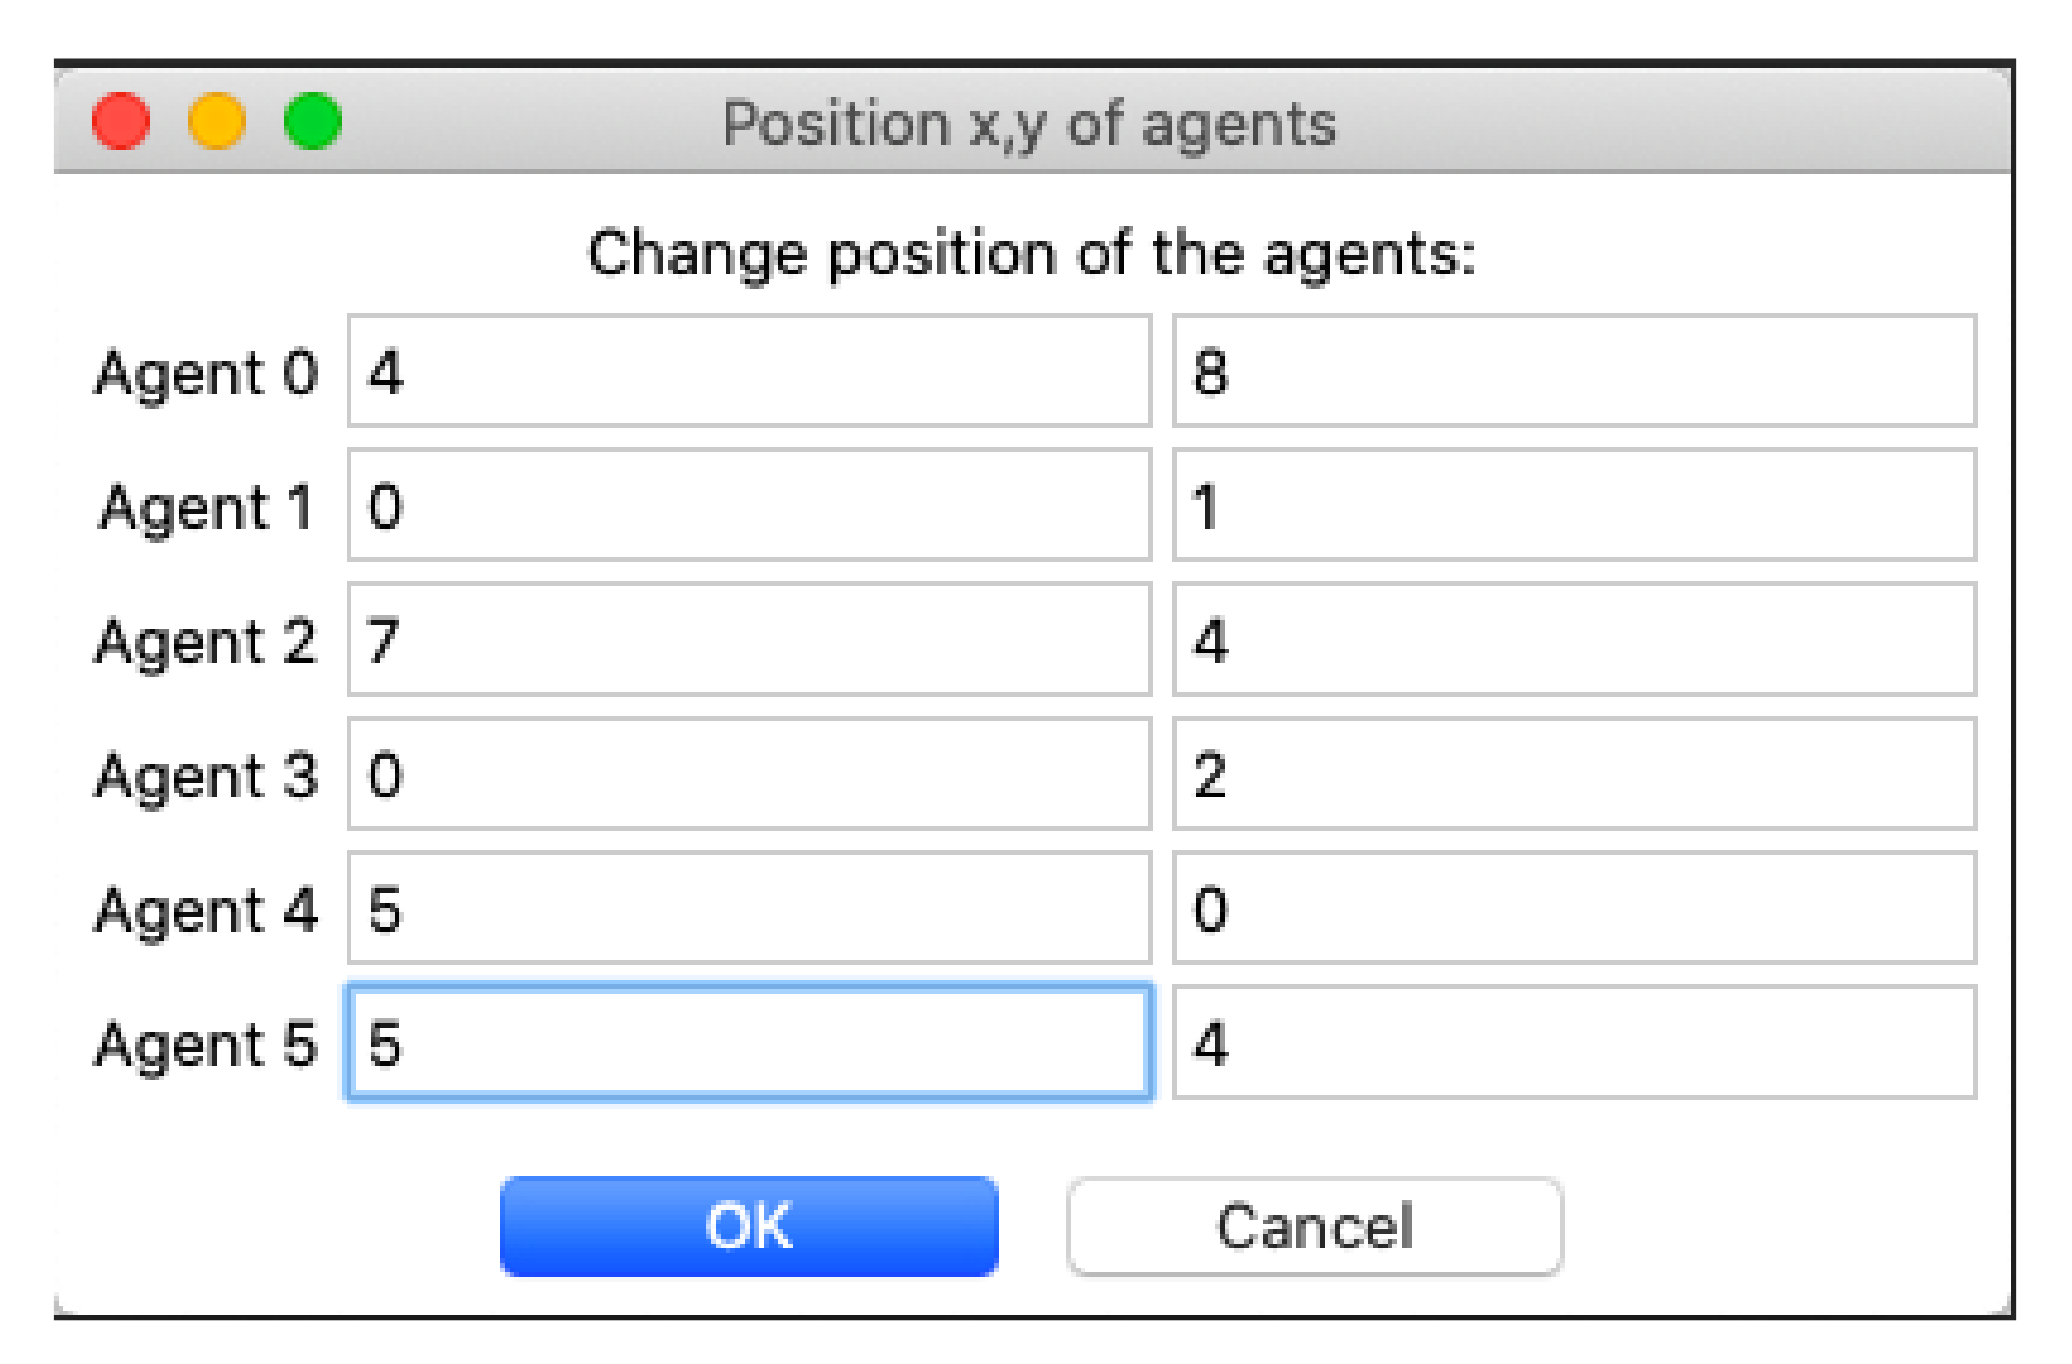Screen dimensions: 2072x1364
Task: Select the Agent 5 y position field
Action: [x=1574, y=1042]
